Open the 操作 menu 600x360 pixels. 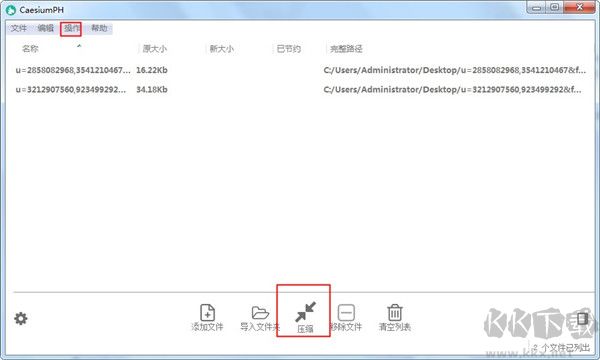click(x=71, y=28)
